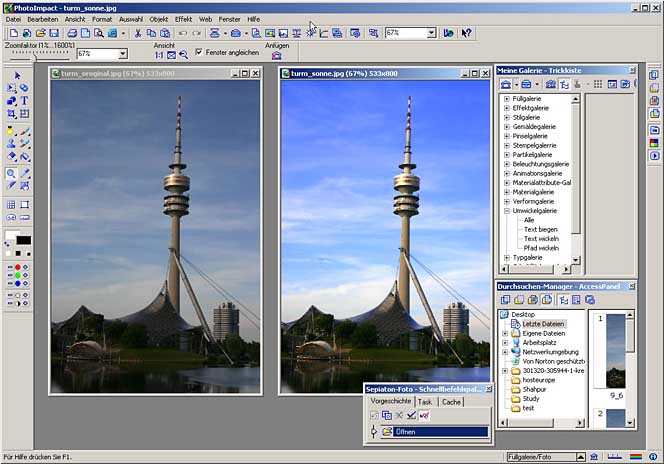Click the context help arrow icon

click(x=467, y=33)
